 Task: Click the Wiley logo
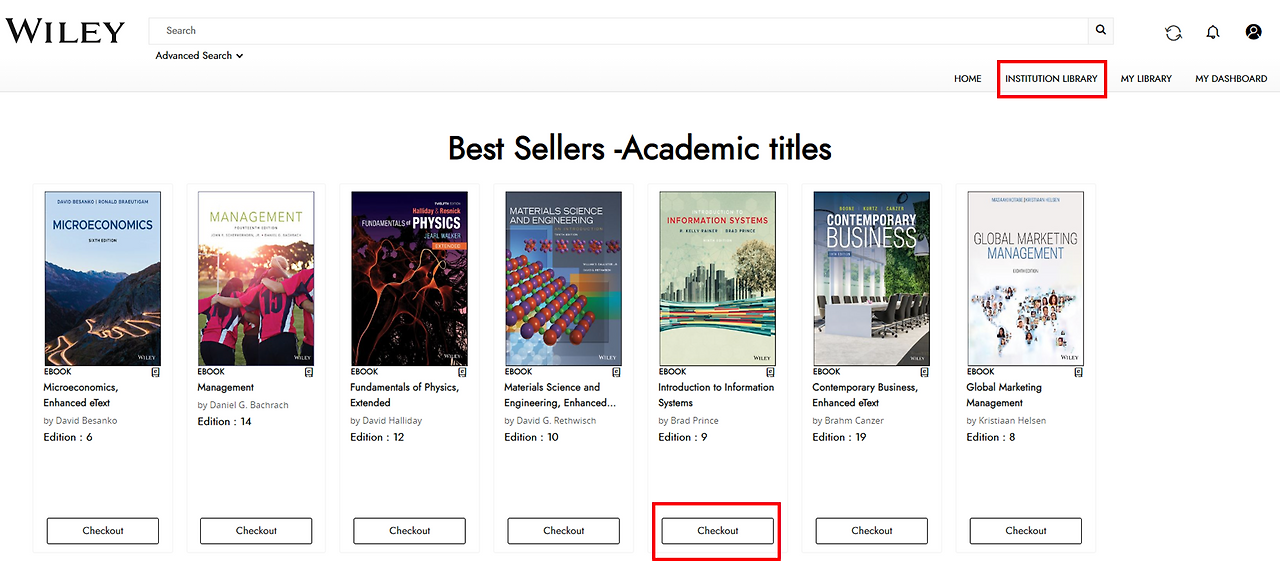[x=65, y=32]
